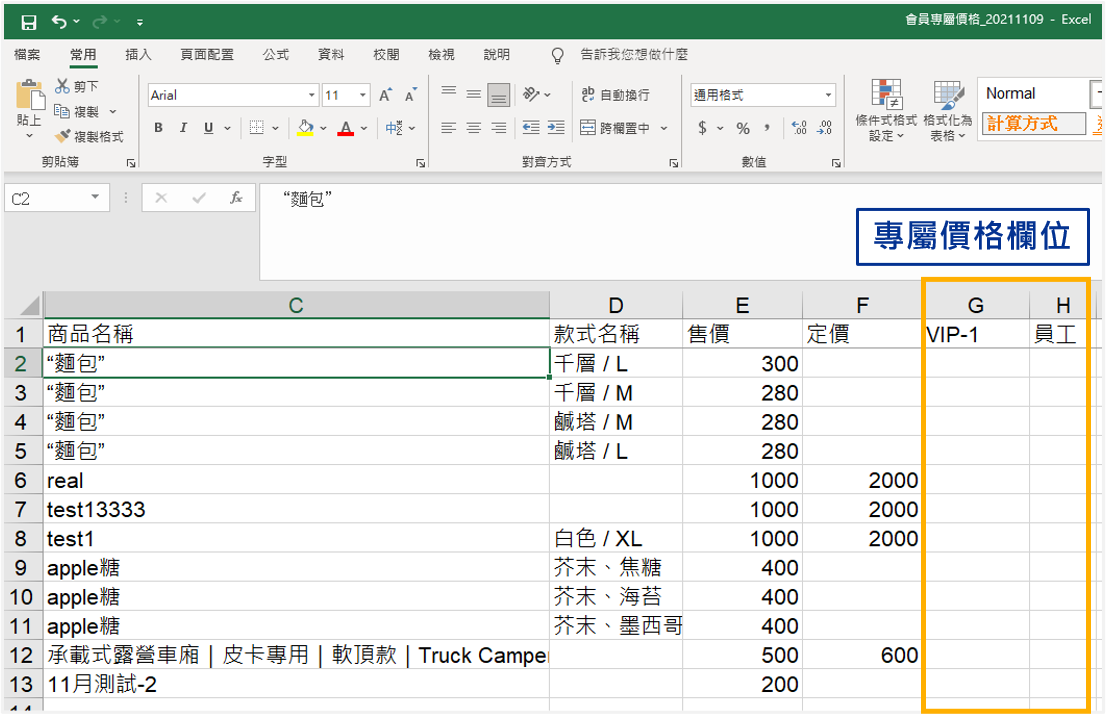The width and height of the screenshot is (1106, 714).
Task: Toggle Bold formatting
Action: [x=158, y=128]
